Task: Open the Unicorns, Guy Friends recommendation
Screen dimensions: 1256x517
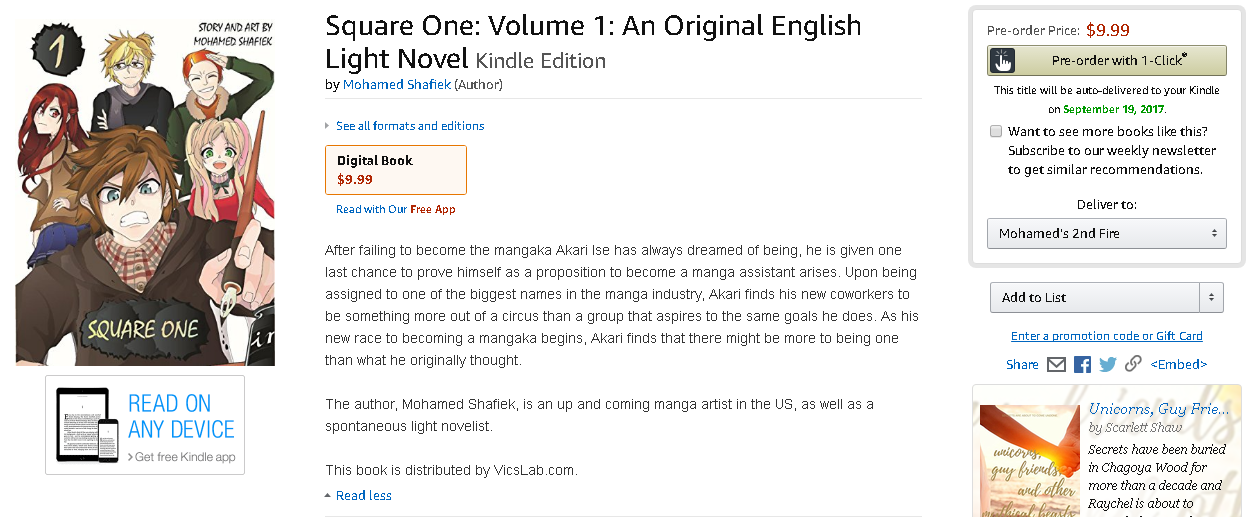Action: 1158,409
